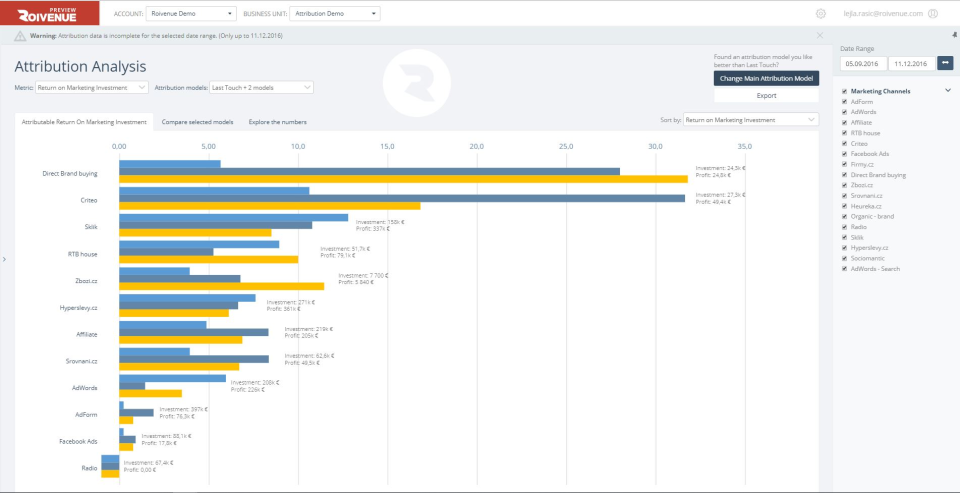Open the Metric dropdown
The width and height of the screenshot is (960, 493).
point(92,88)
